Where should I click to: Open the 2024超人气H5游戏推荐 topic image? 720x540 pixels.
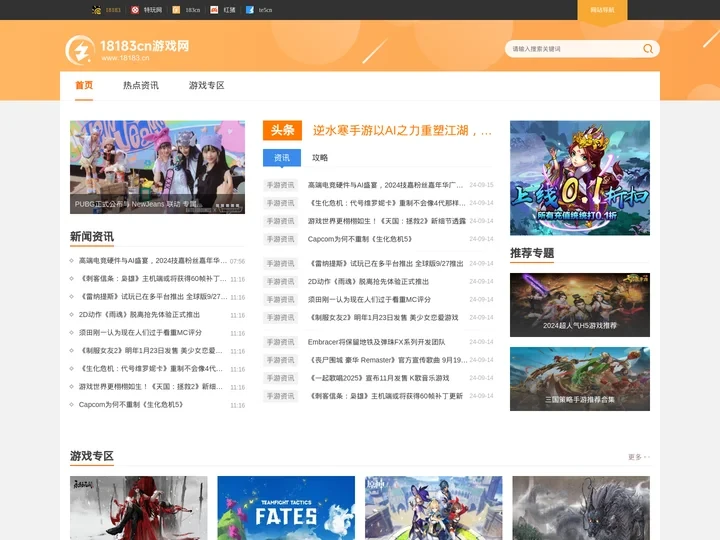pyautogui.click(x=580, y=305)
